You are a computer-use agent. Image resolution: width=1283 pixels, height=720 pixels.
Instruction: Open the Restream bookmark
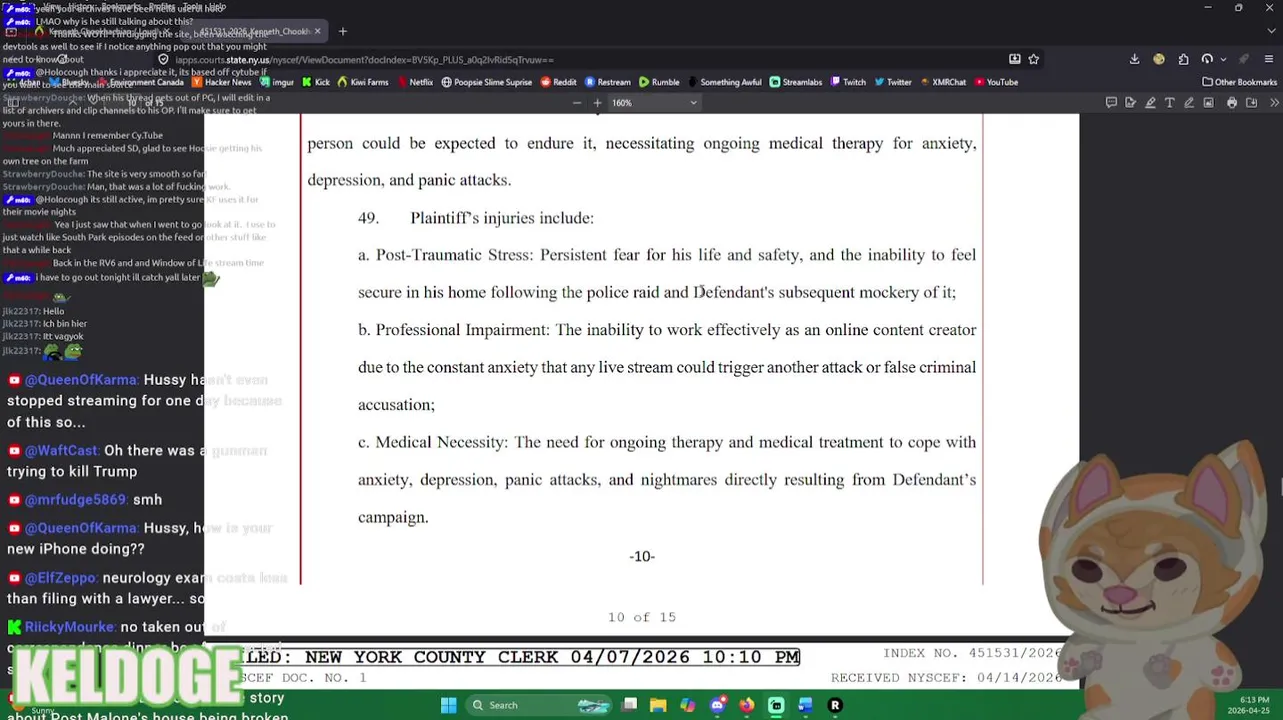[x=608, y=82]
